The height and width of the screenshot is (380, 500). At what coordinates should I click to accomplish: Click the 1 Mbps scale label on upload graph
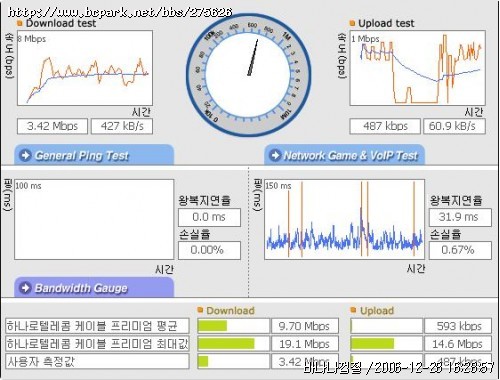[365, 39]
